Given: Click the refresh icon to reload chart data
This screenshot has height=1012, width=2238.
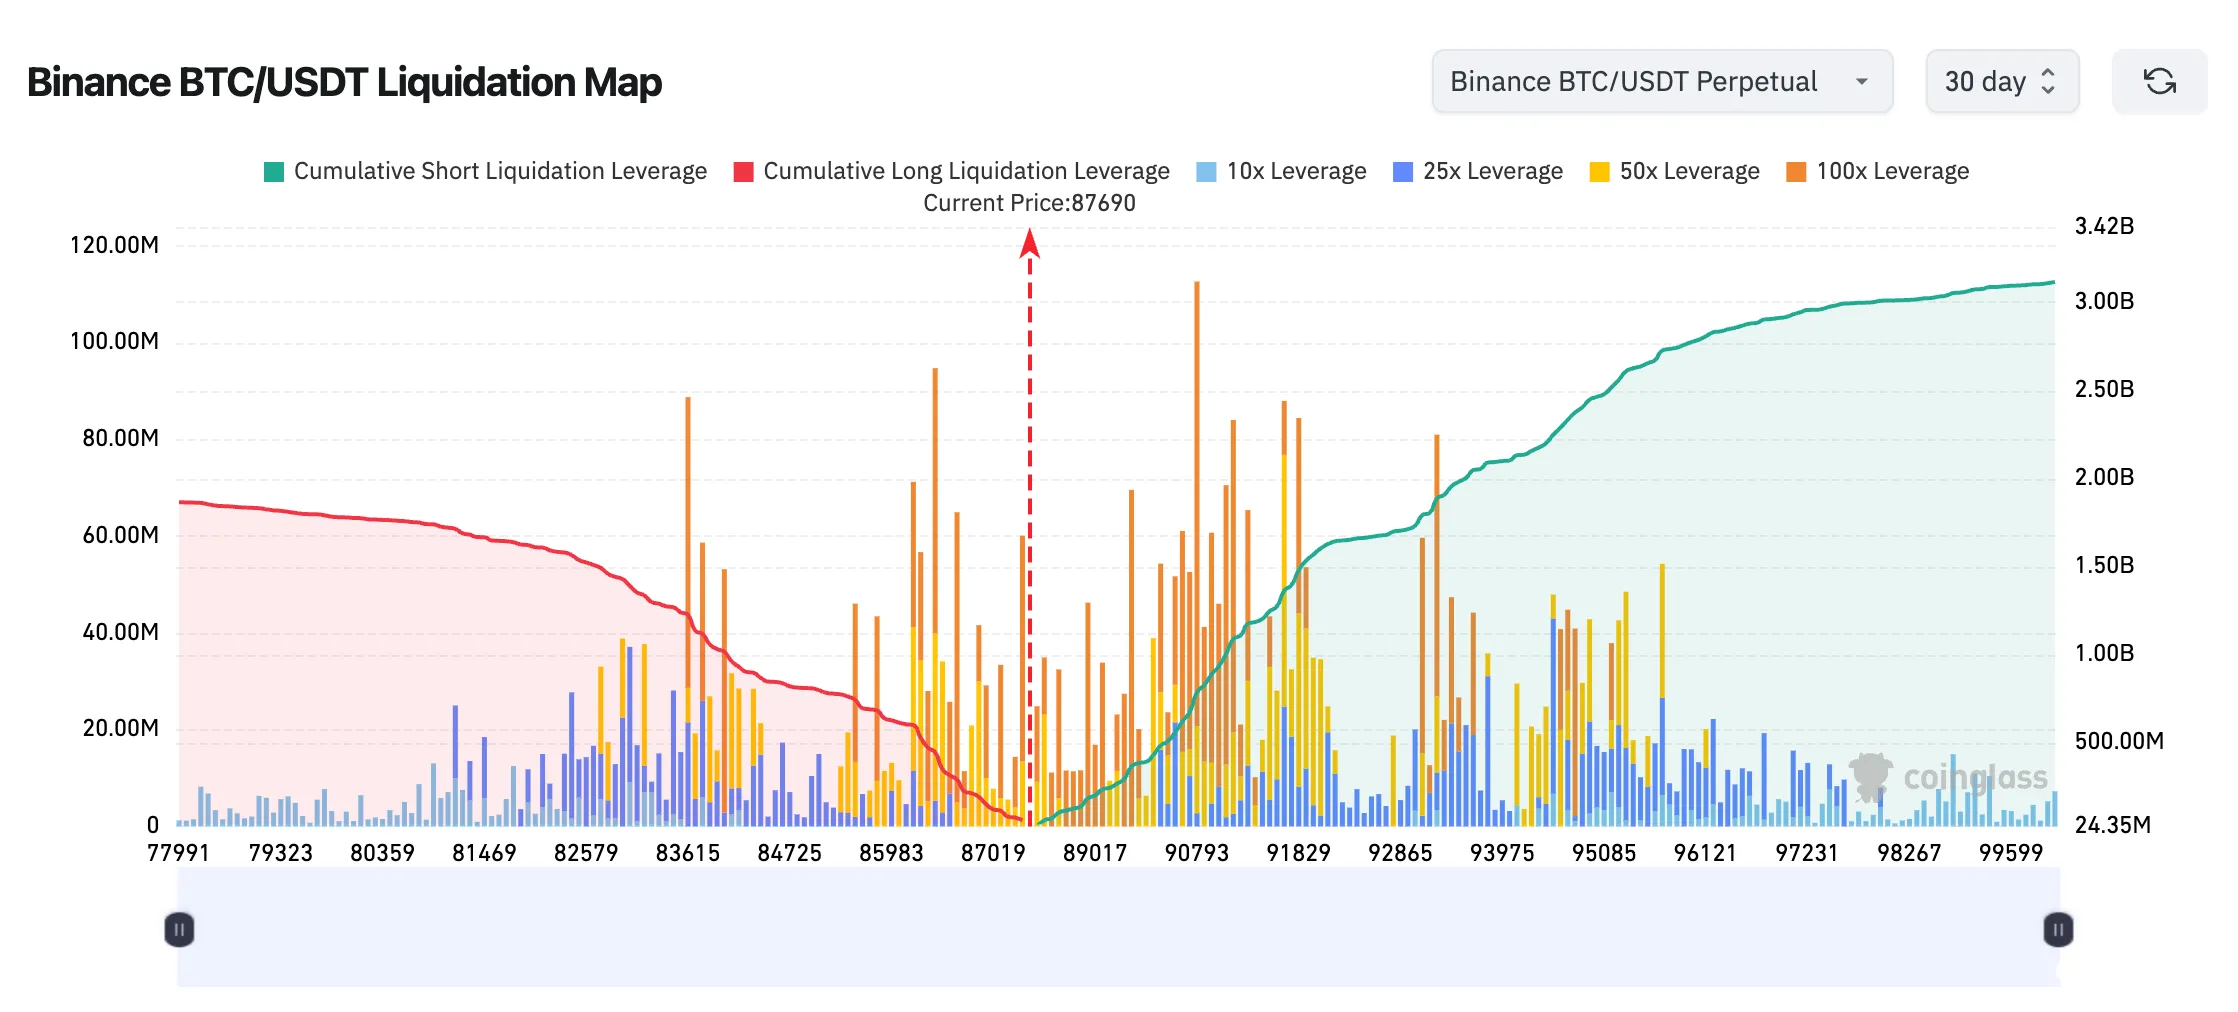Looking at the screenshot, I should tap(2159, 81).
